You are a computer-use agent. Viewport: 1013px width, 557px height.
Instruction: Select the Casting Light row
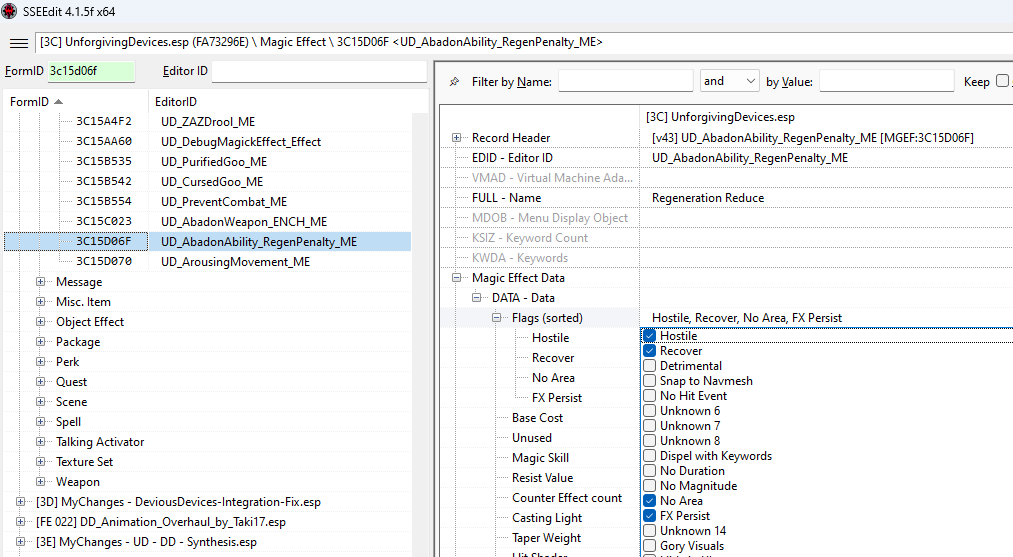click(x=547, y=518)
